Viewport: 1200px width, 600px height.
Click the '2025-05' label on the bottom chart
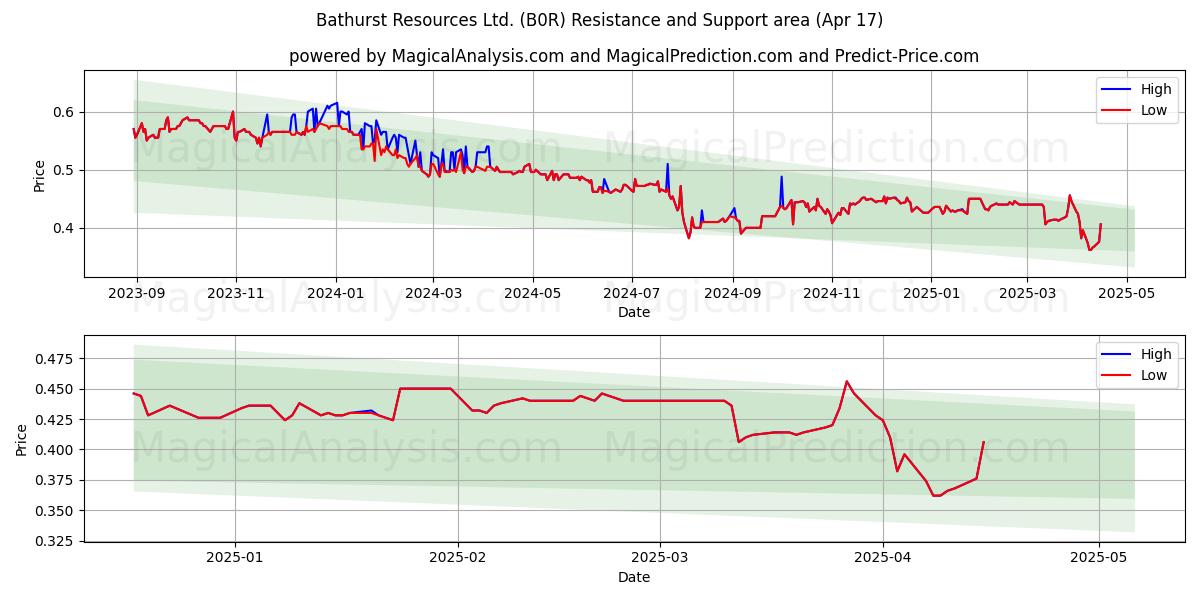1099,558
